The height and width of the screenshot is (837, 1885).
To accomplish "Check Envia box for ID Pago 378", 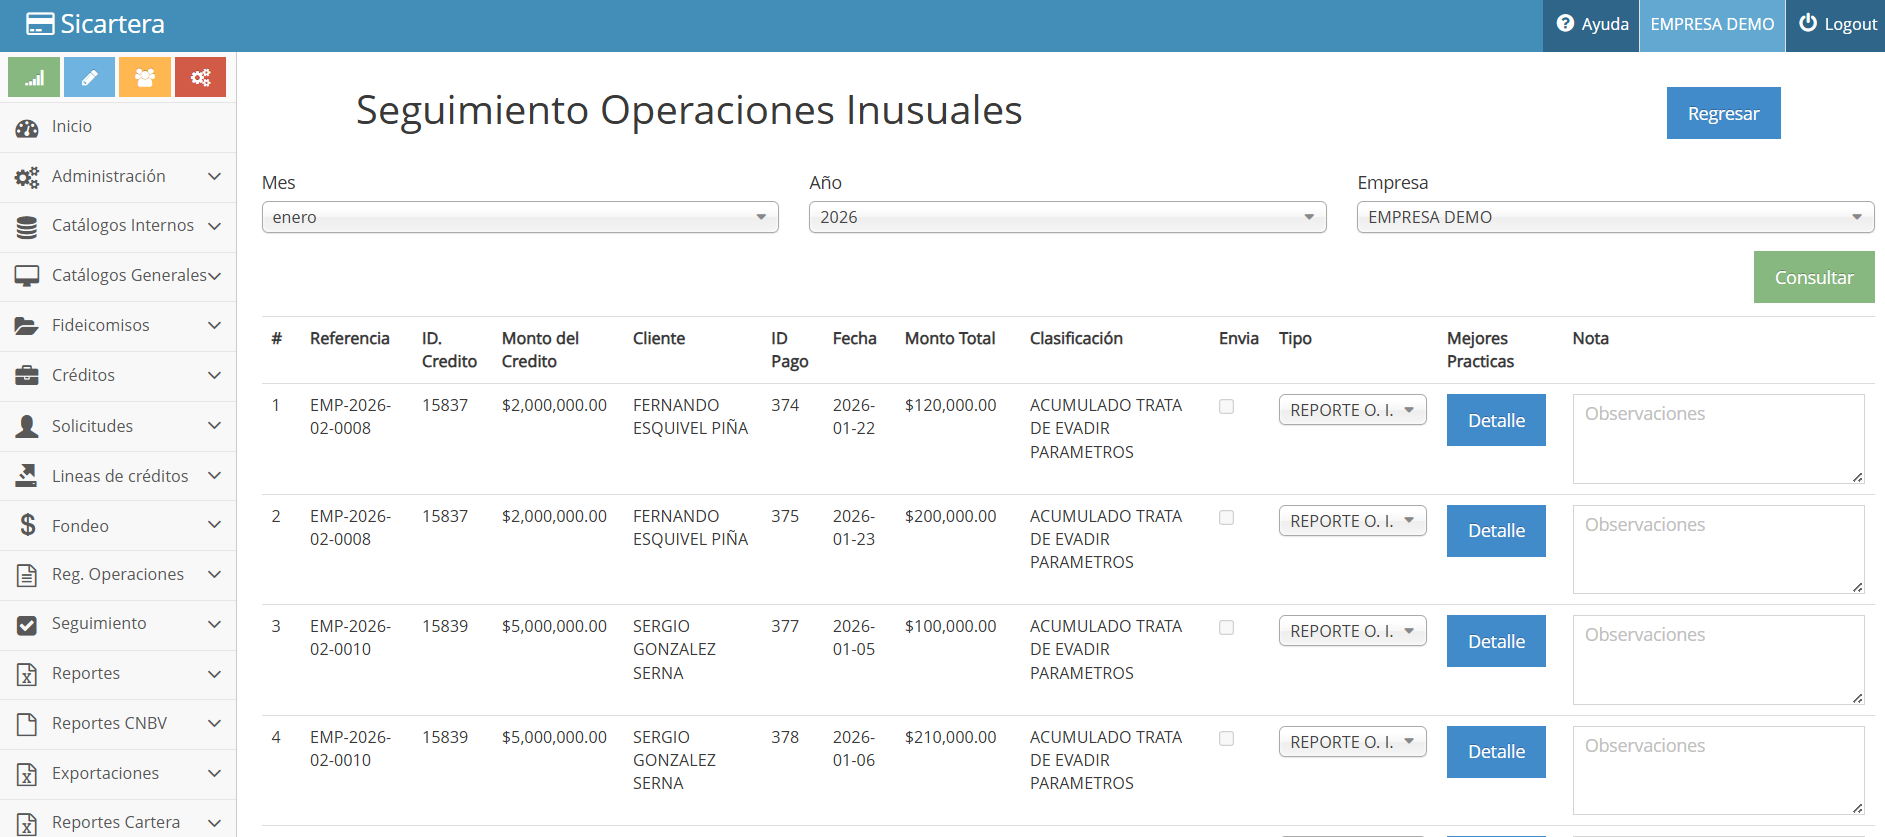I will pyautogui.click(x=1226, y=738).
